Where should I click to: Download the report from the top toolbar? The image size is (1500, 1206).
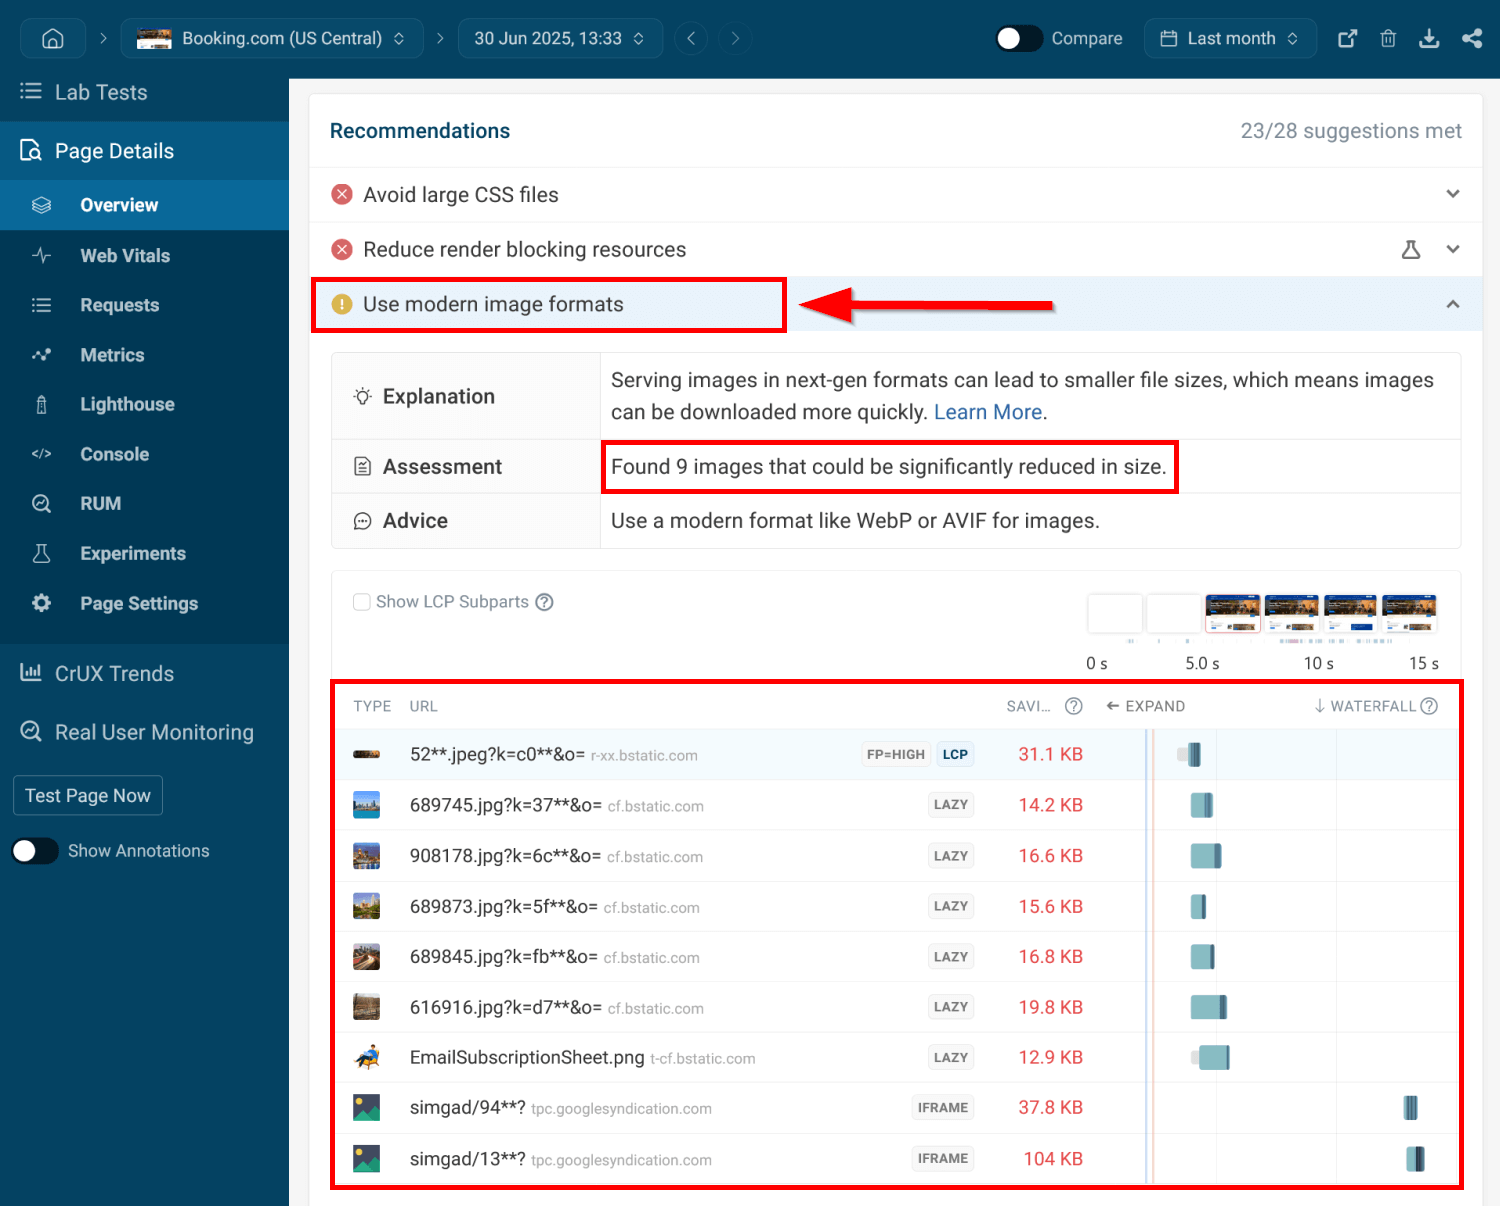click(x=1429, y=38)
